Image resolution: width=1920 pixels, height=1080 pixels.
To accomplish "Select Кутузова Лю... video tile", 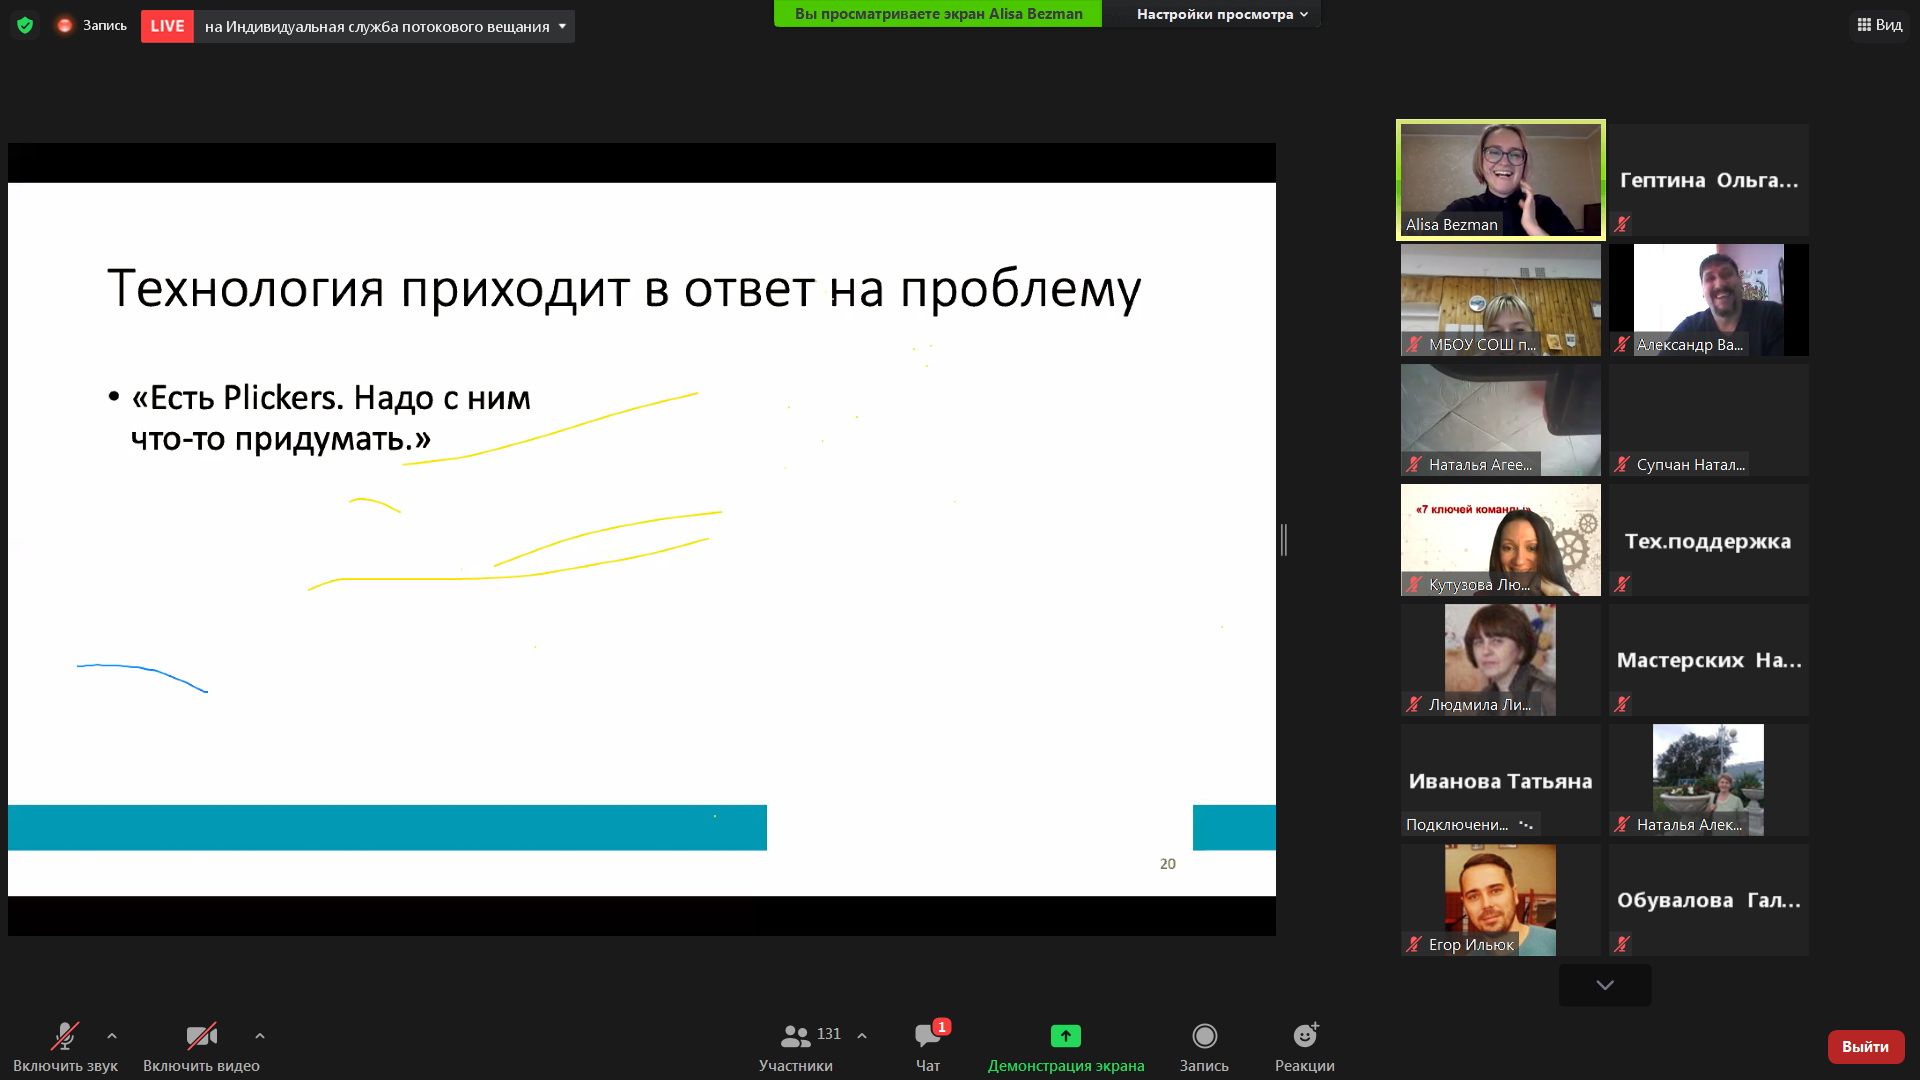I will (x=1501, y=540).
